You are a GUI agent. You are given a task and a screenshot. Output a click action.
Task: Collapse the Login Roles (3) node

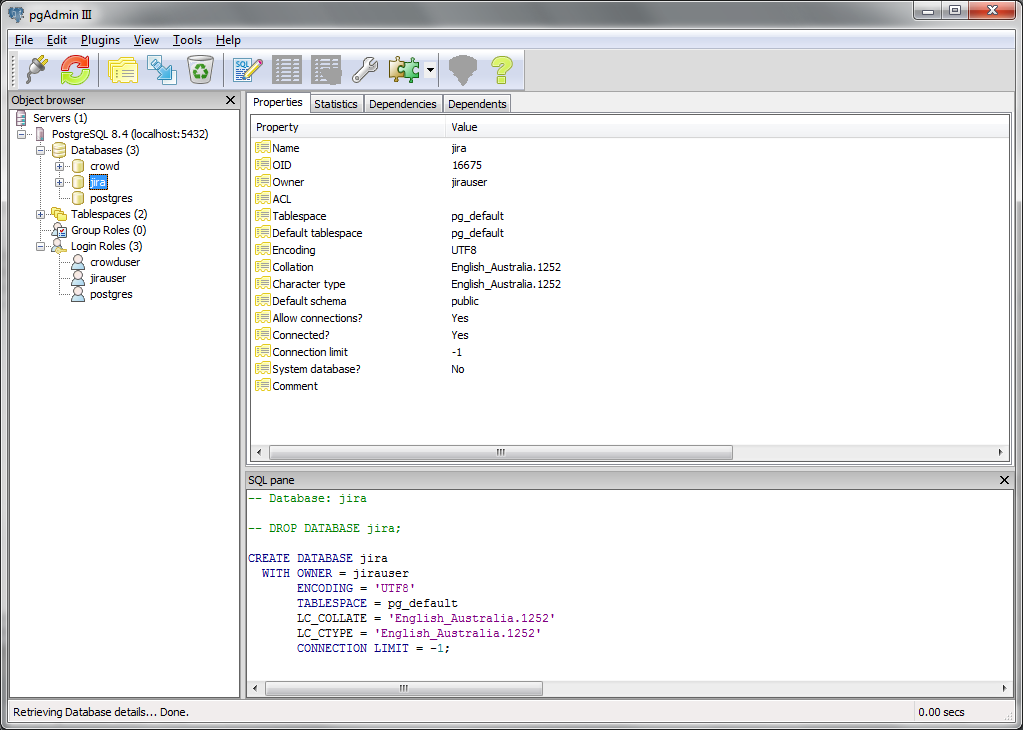pyautogui.click(x=40, y=246)
